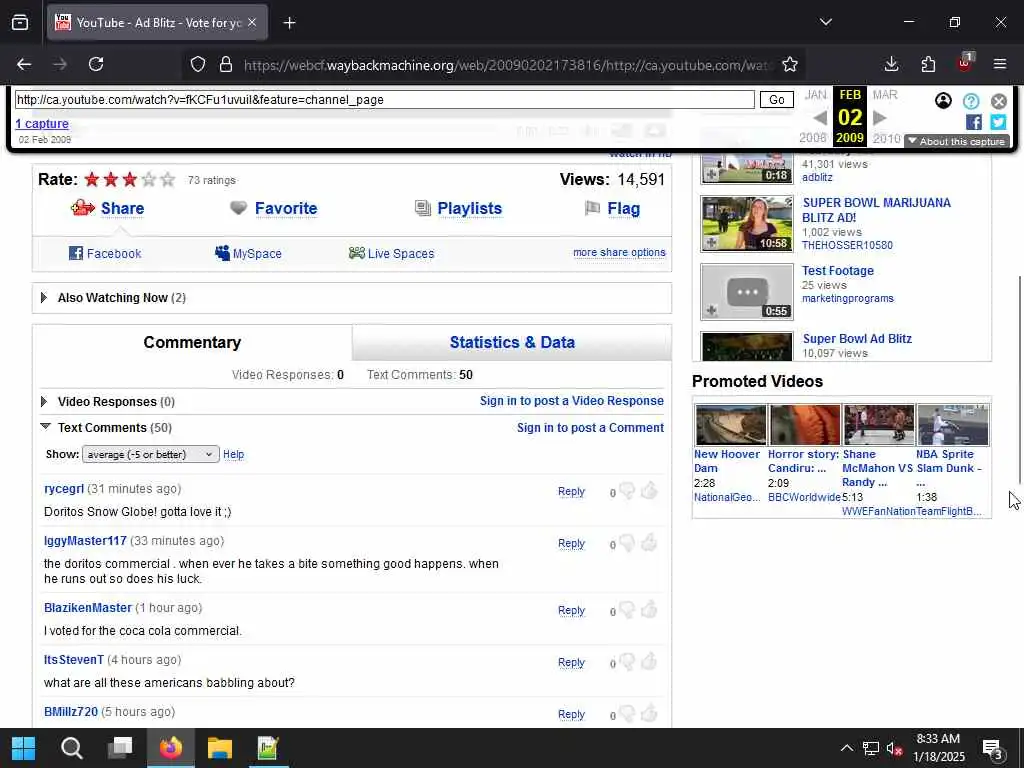Thumbs down ItsStevenT's comment
Screen dimensions: 1024x768
(627, 662)
